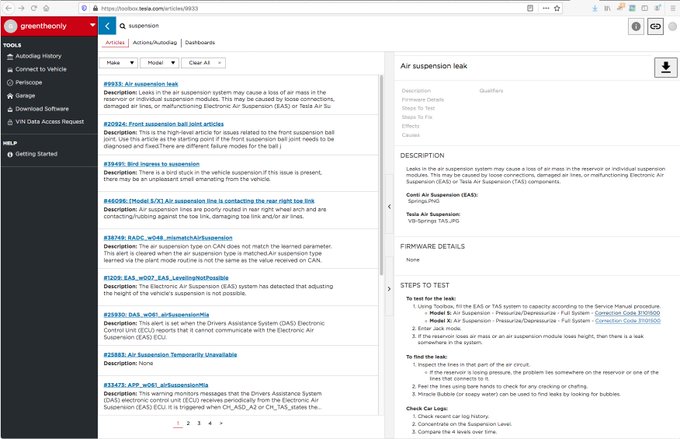The image size is (680, 439).
Task: Download the Air suspension leak article
Action: pos(666,67)
